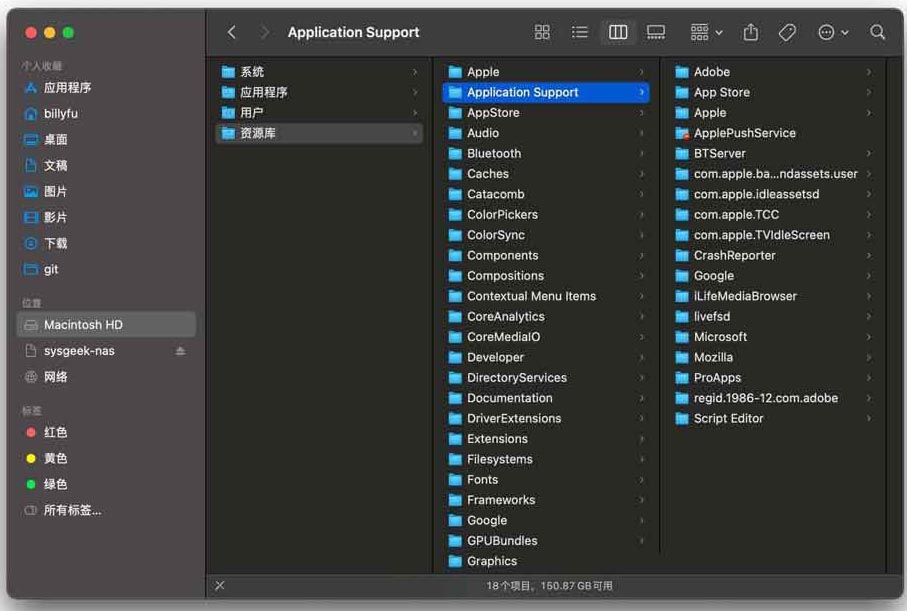Select gallery view in toolbar
Viewport: 910px width, 612px height.
[656, 32]
